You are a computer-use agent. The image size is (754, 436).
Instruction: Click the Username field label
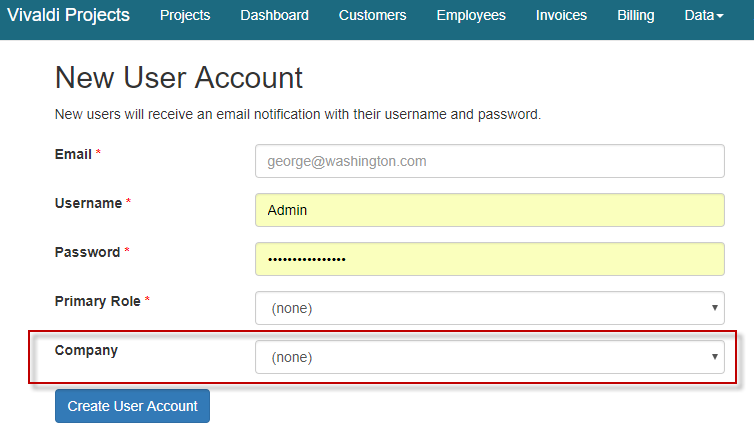tap(88, 203)
